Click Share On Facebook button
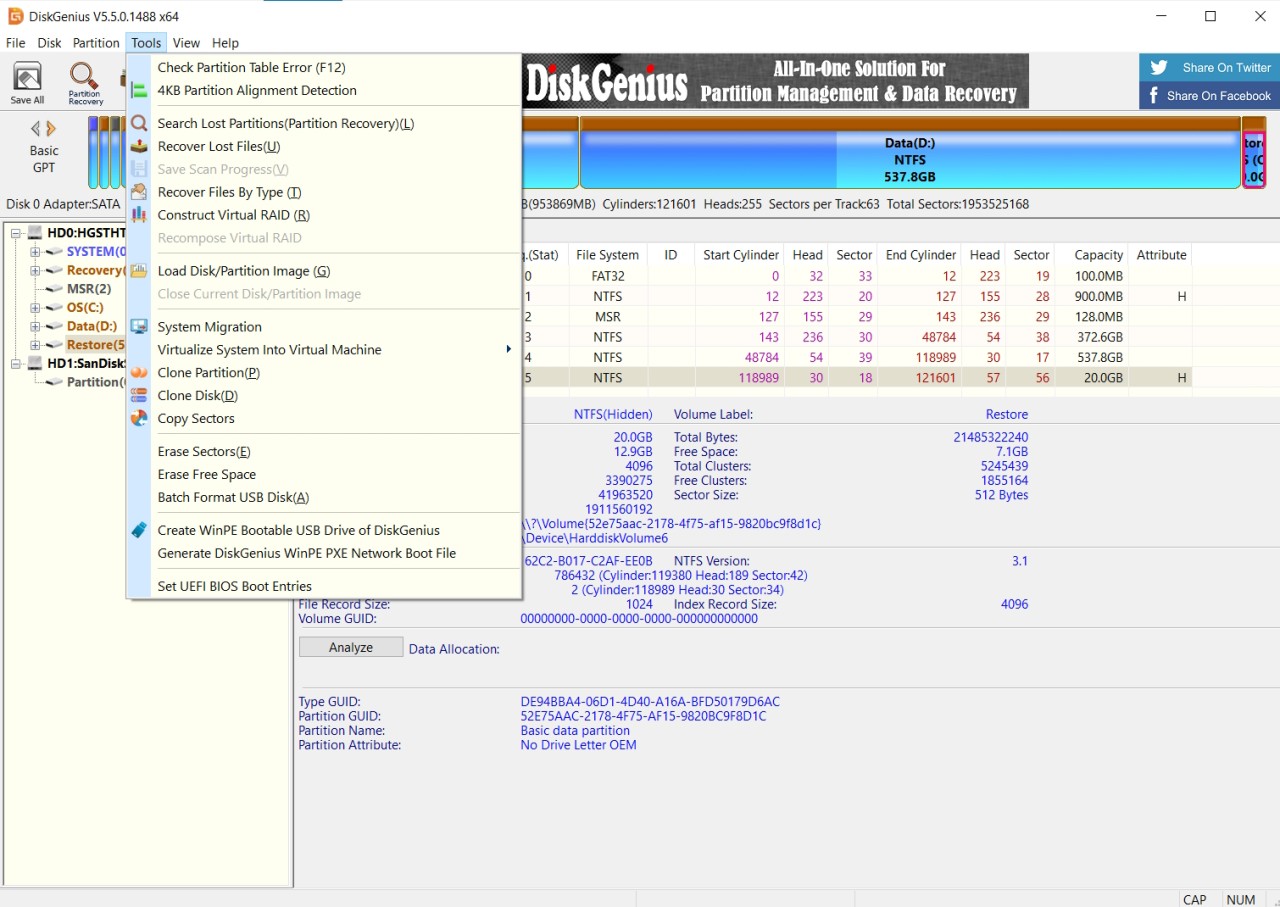 pos(1209,96)
